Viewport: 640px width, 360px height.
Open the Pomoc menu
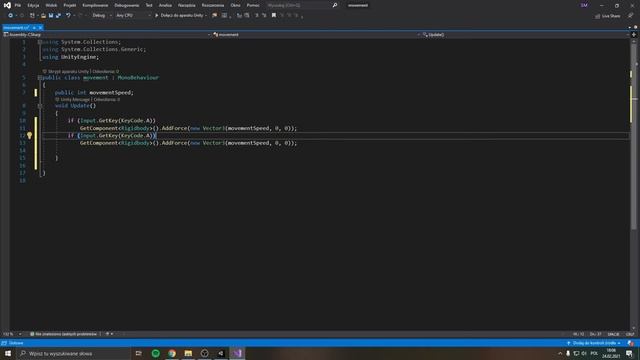[x=253, y=5]
